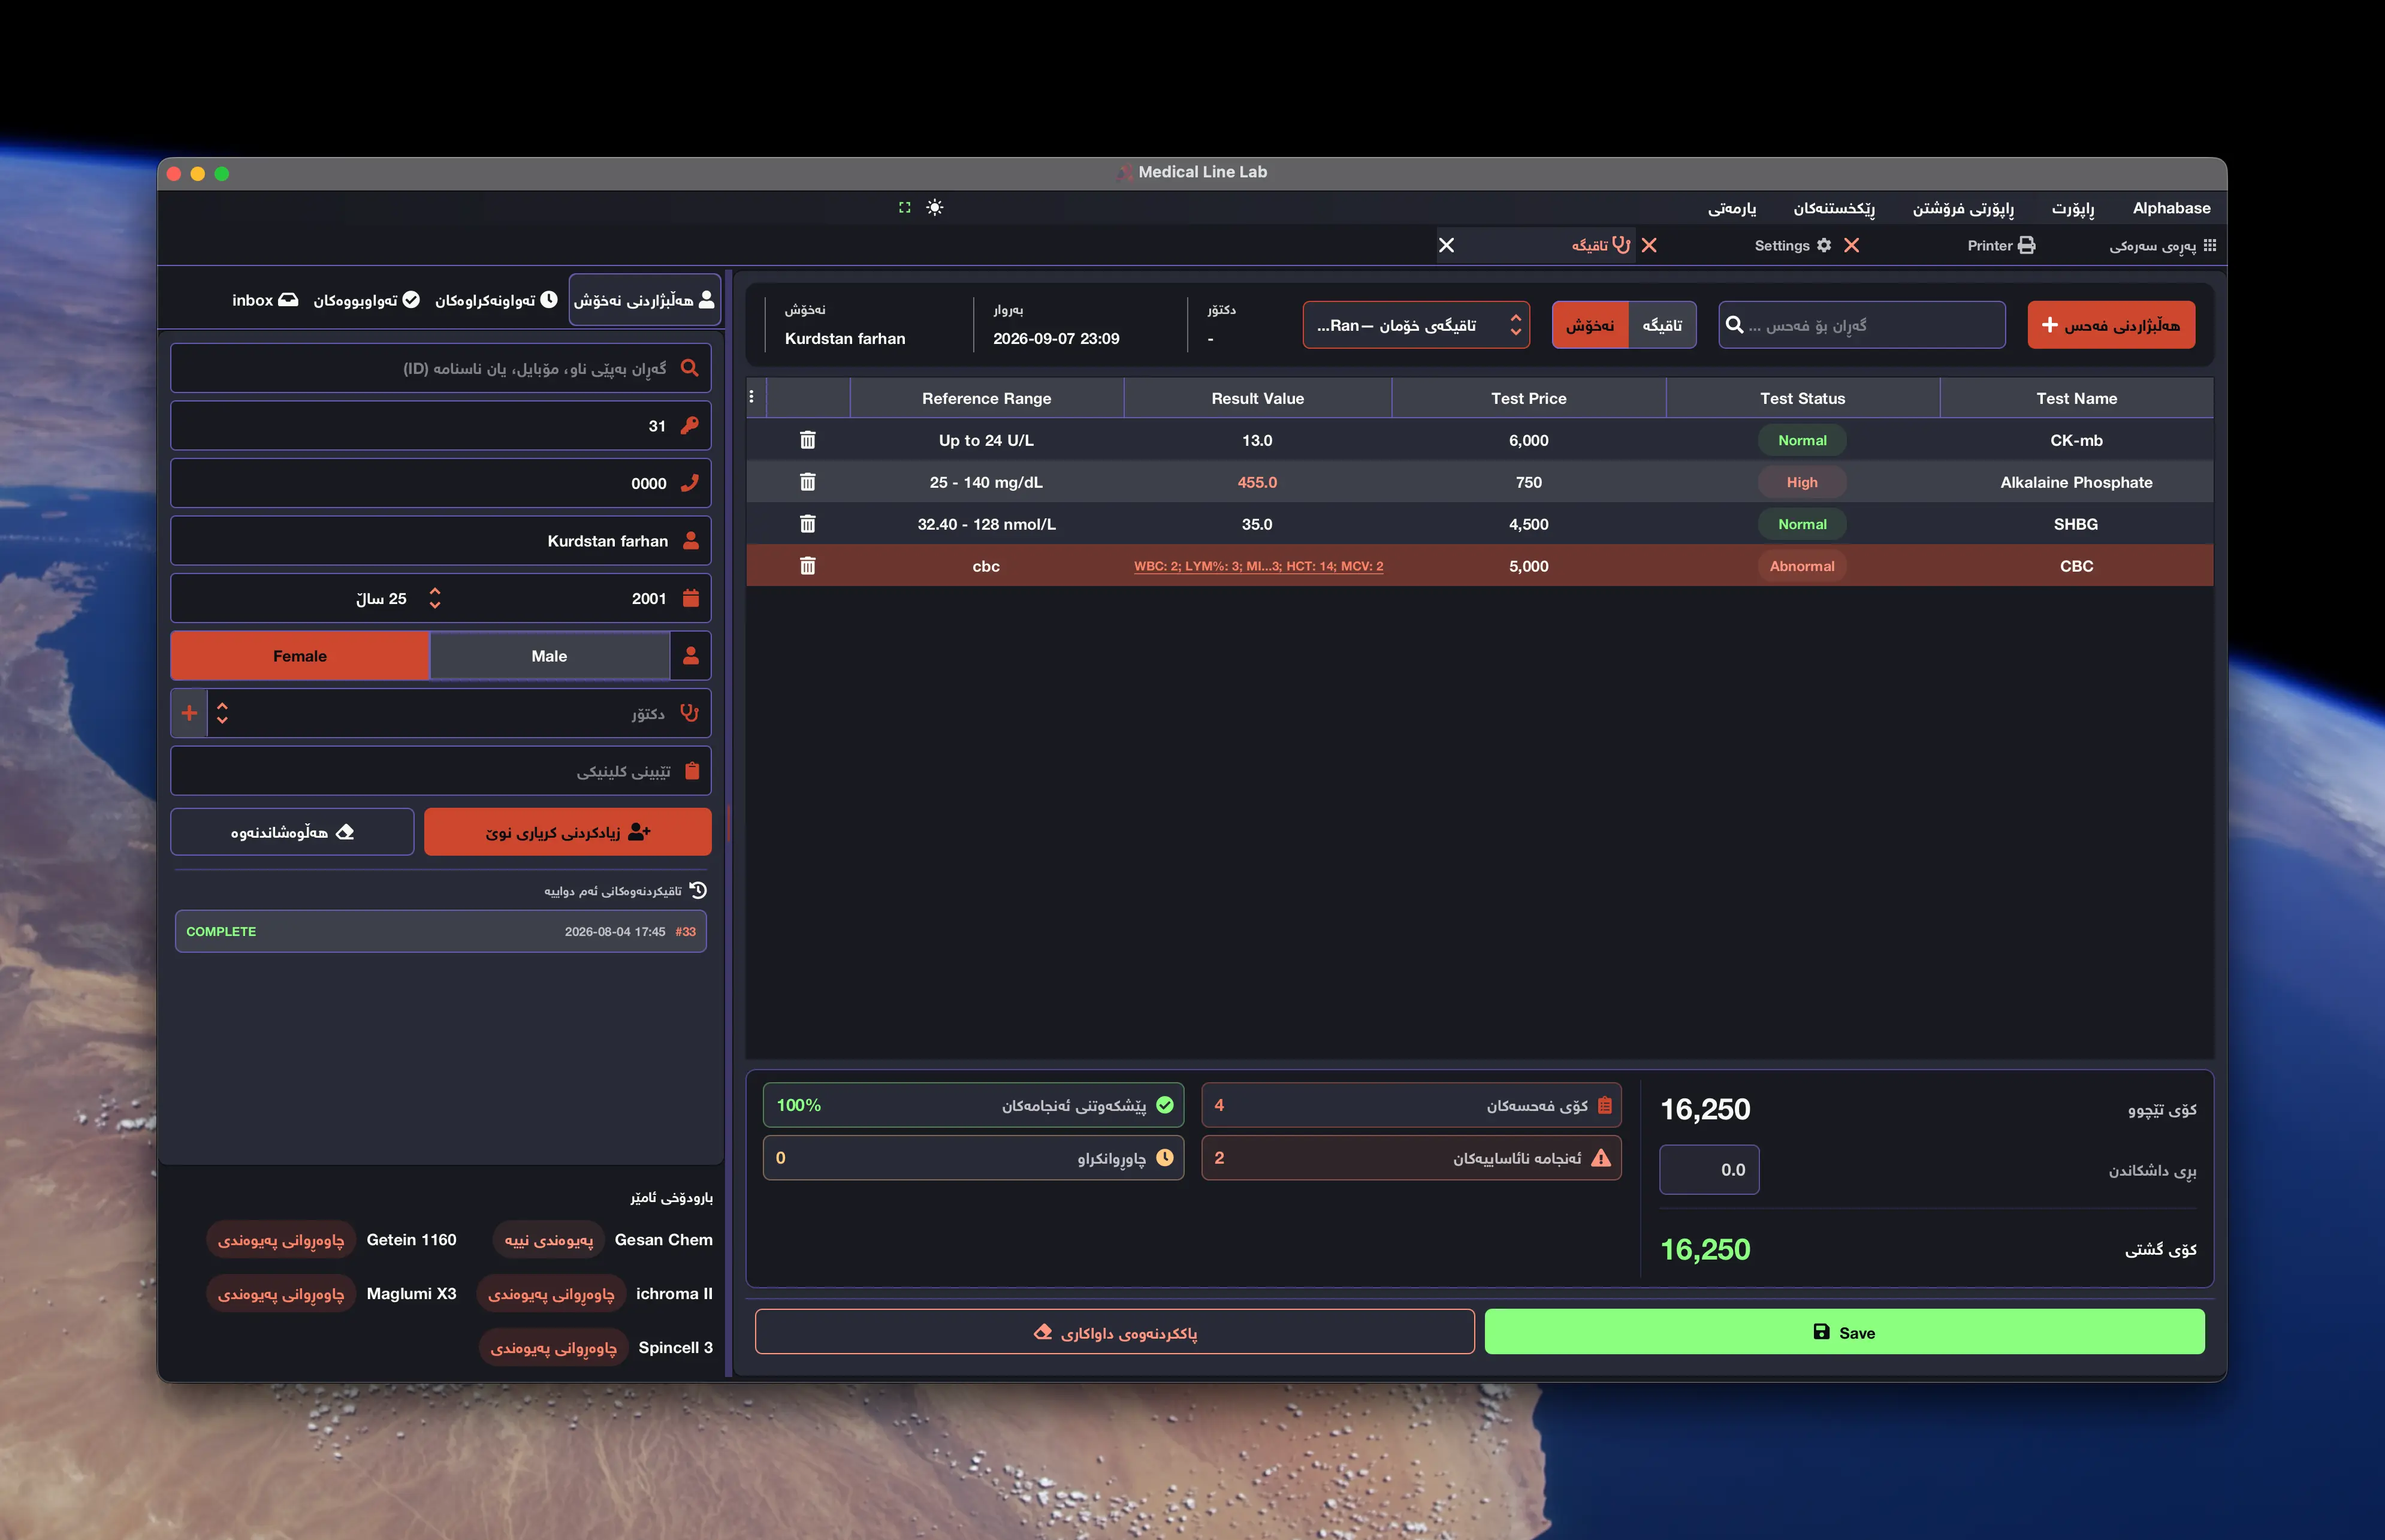
Task: Click the پاککردنەوەی داواکاری clear request button
Action: pos(1115,1332)
